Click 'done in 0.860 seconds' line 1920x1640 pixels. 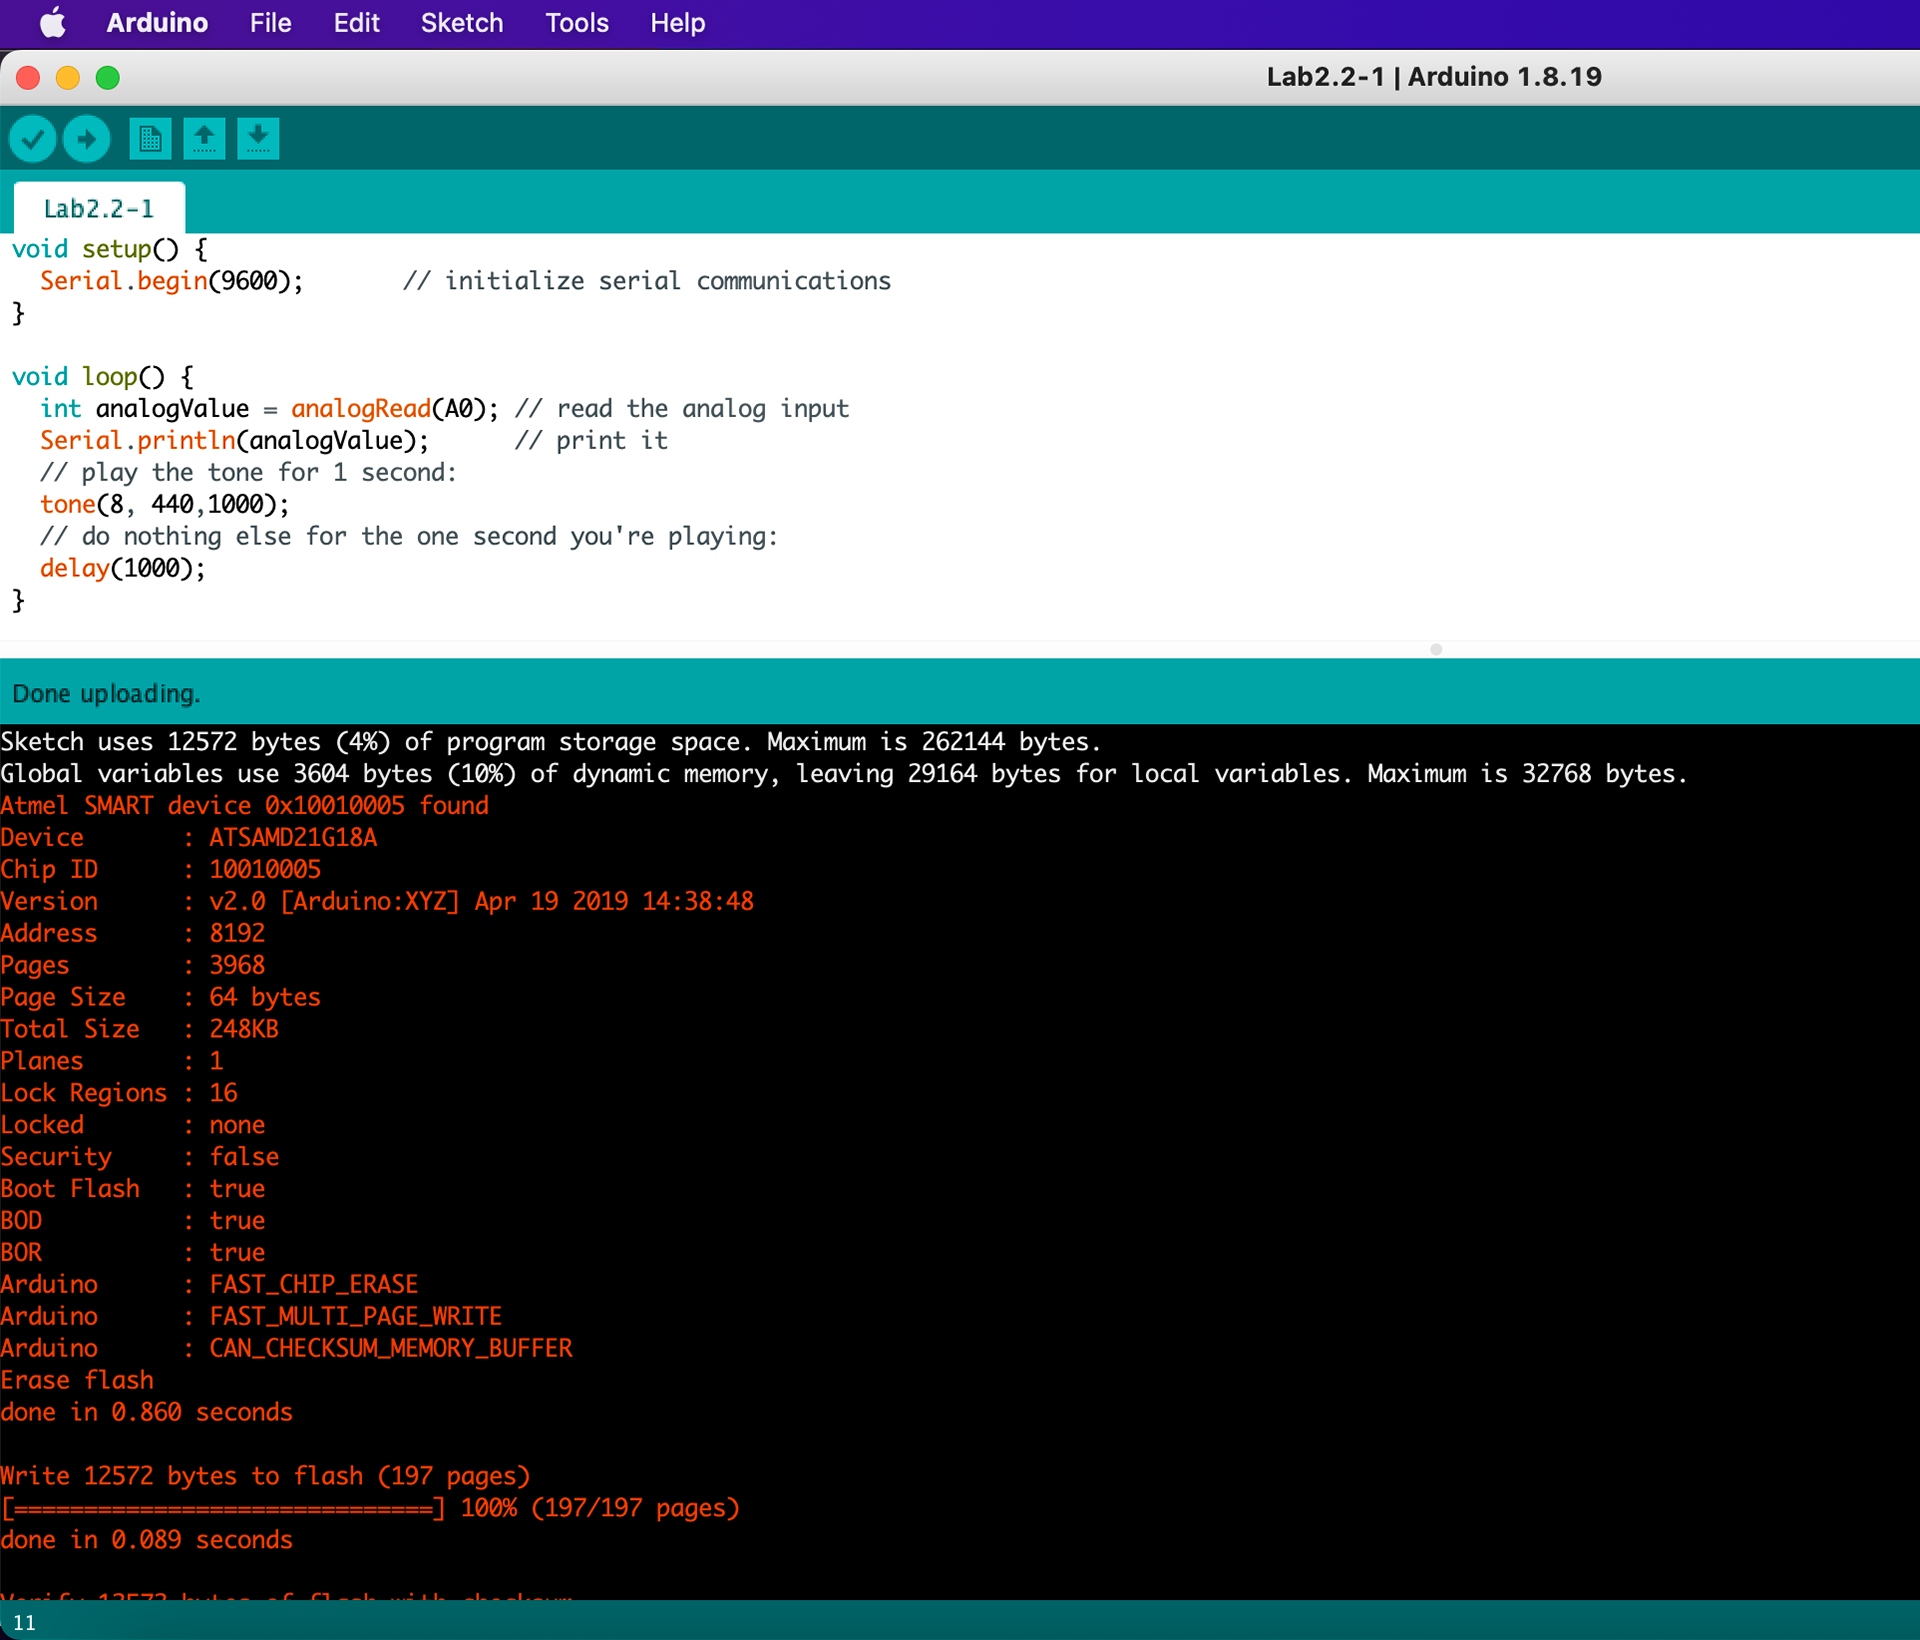pos(147,1414)
